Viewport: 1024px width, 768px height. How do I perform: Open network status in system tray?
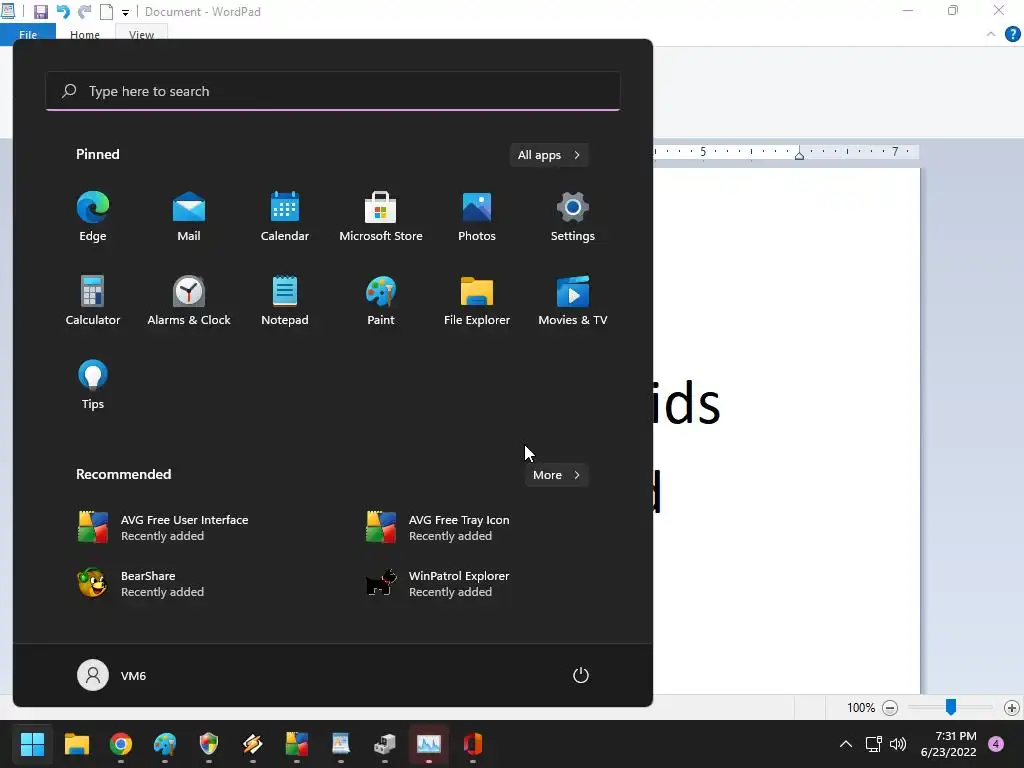pos(873,744)
